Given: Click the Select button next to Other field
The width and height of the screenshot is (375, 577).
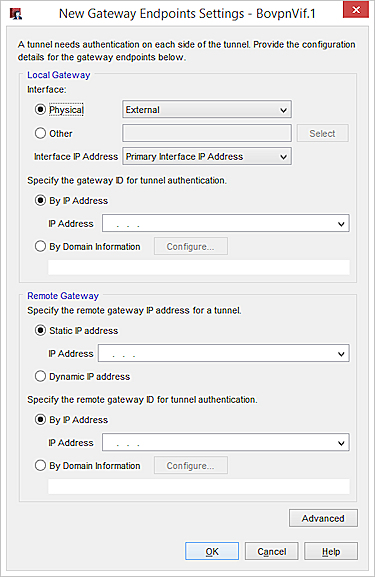Looking at the screenshot, I should pos(322,134).
